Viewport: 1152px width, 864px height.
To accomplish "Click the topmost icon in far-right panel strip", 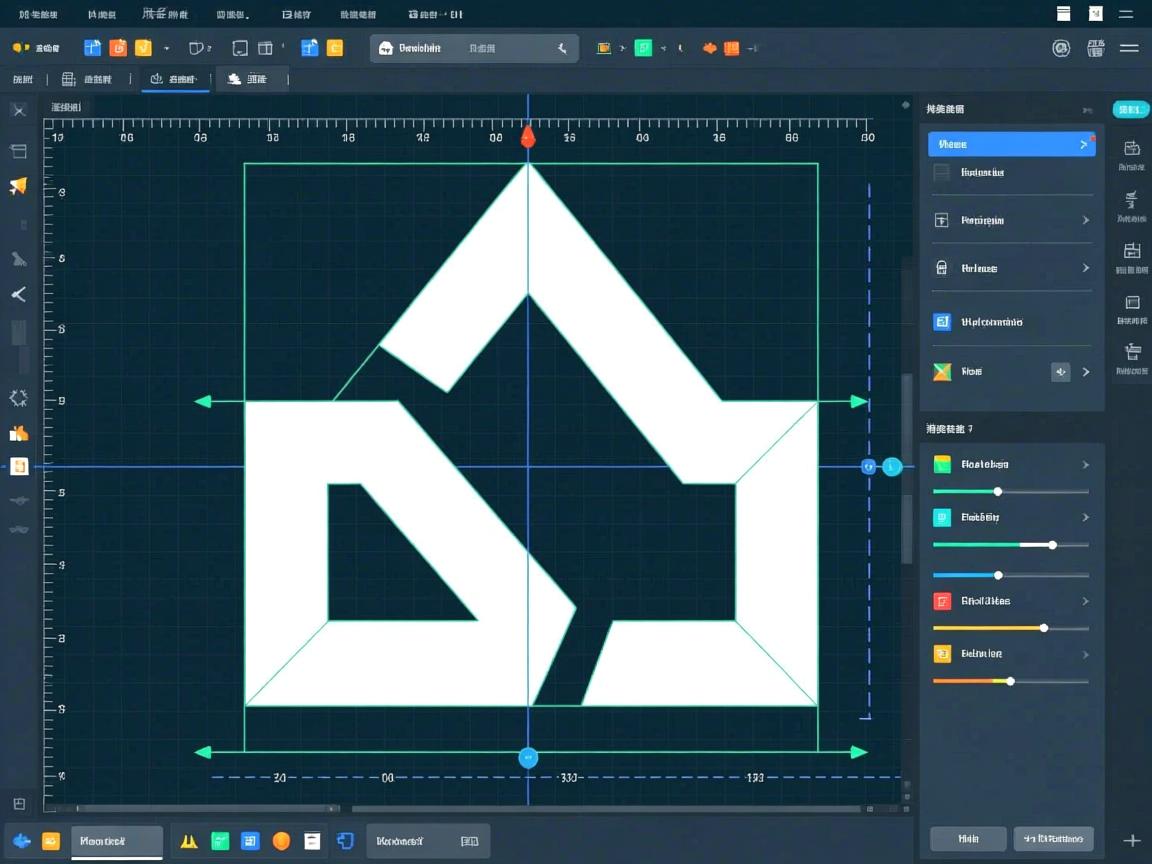I will coord(1132,148).
